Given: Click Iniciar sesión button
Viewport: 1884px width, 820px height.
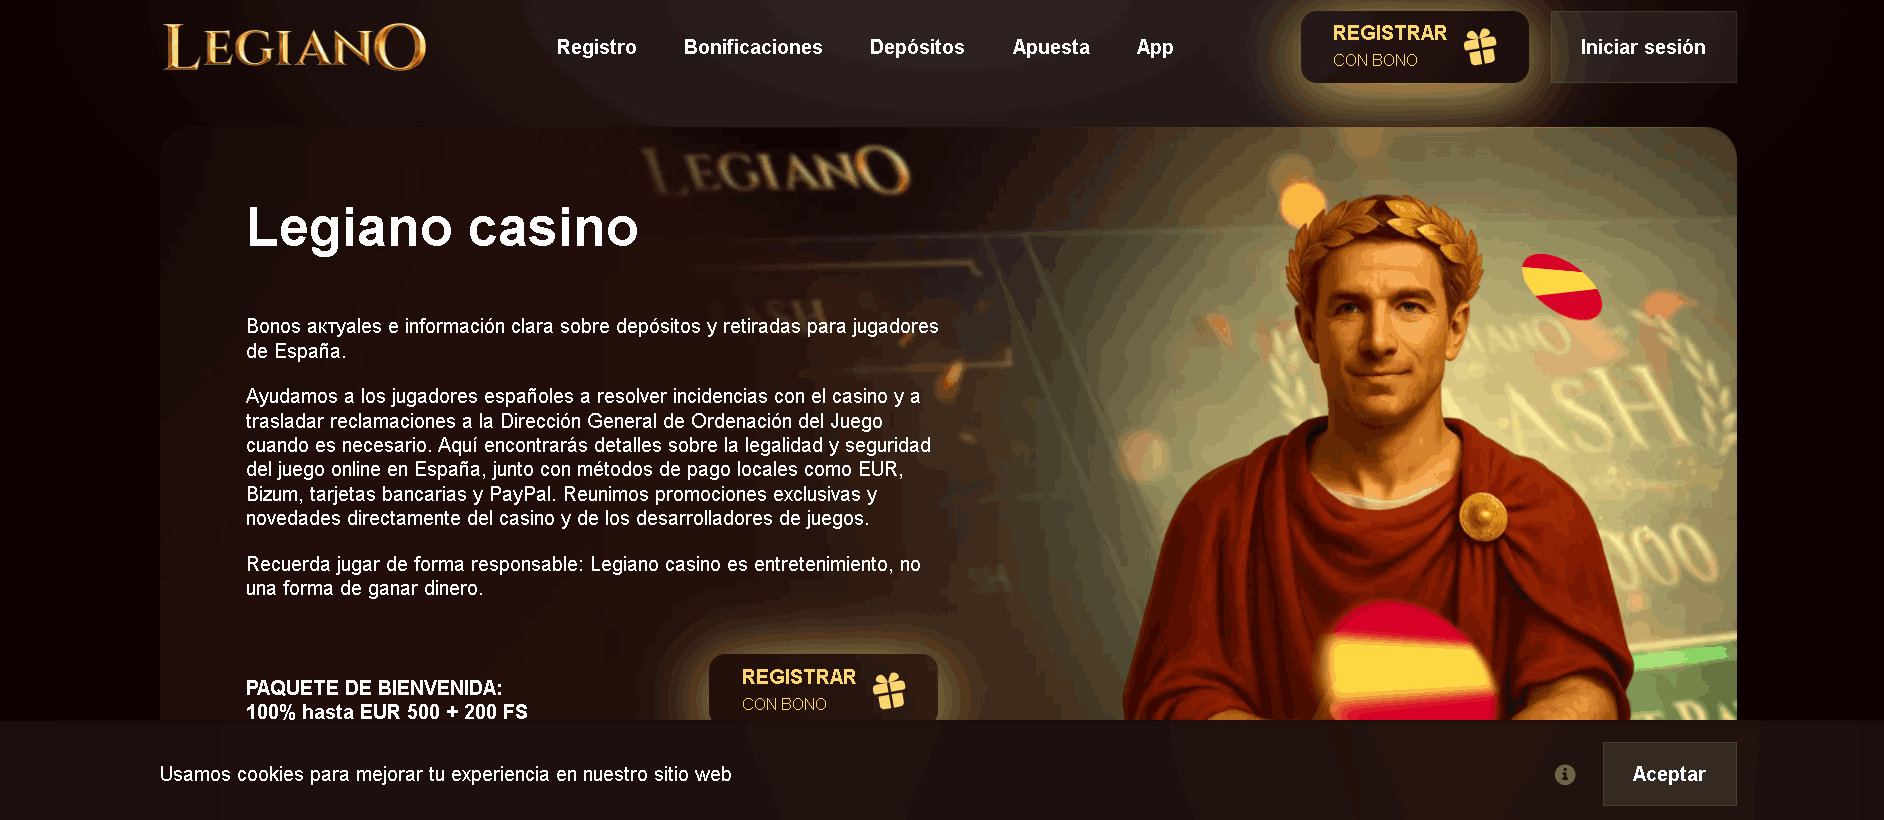Looking at the screenshot, I should [x=1643, y=47].
